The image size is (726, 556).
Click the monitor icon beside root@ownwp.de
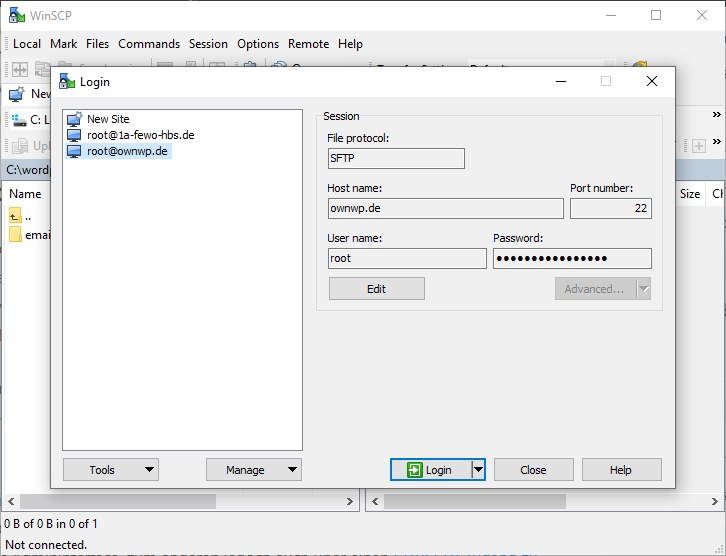[74, 151]
